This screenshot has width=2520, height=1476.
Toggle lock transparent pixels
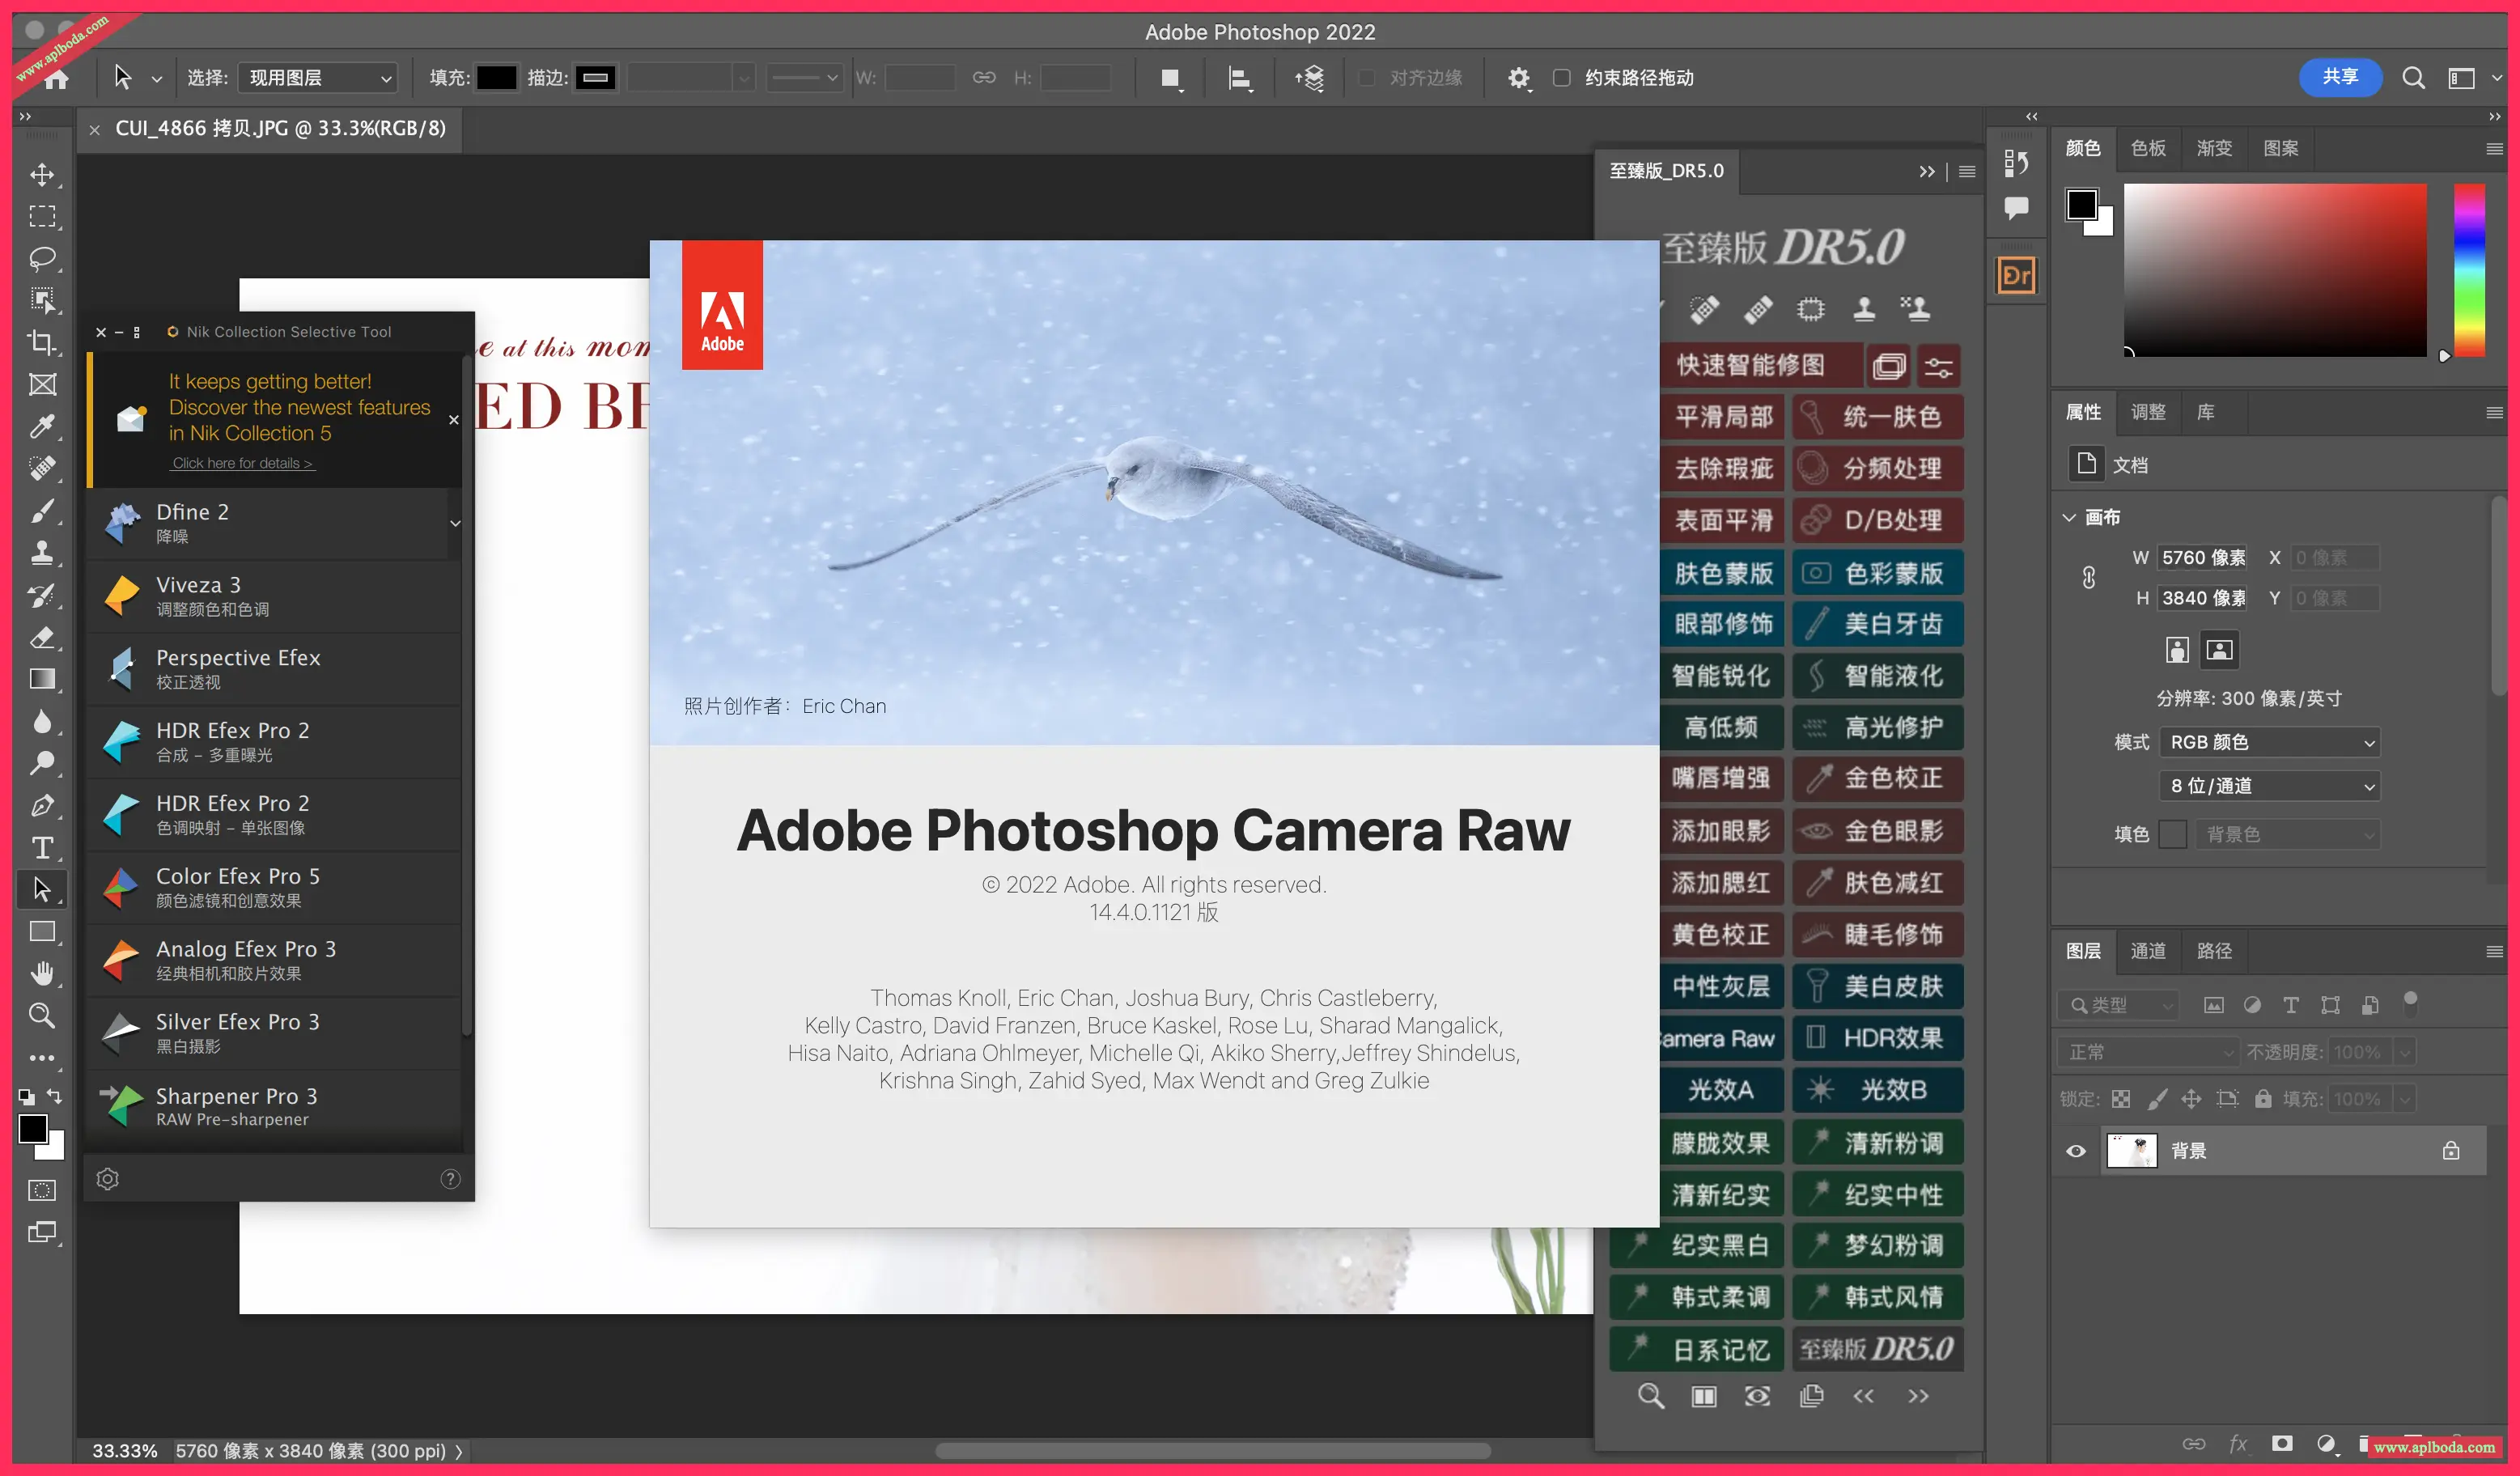[x=2120, y=1099]
